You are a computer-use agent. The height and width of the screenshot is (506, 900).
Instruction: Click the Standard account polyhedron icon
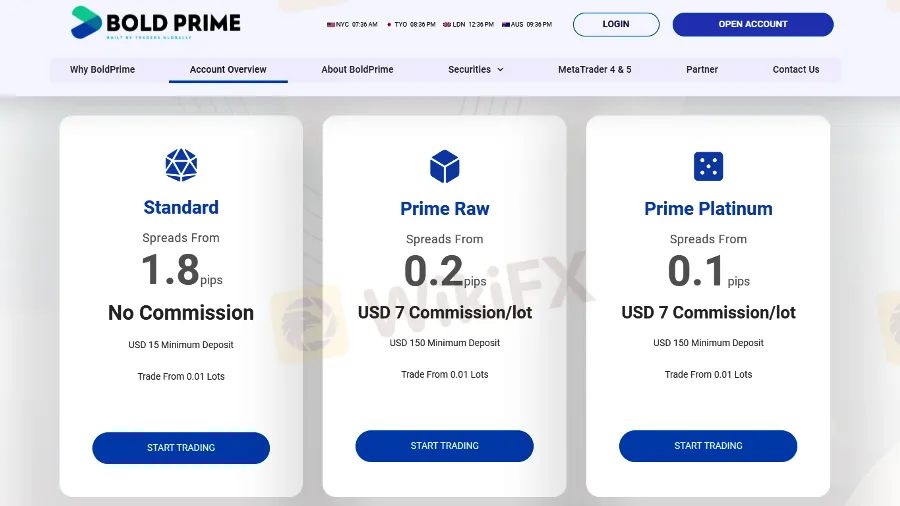coord(181,165)
